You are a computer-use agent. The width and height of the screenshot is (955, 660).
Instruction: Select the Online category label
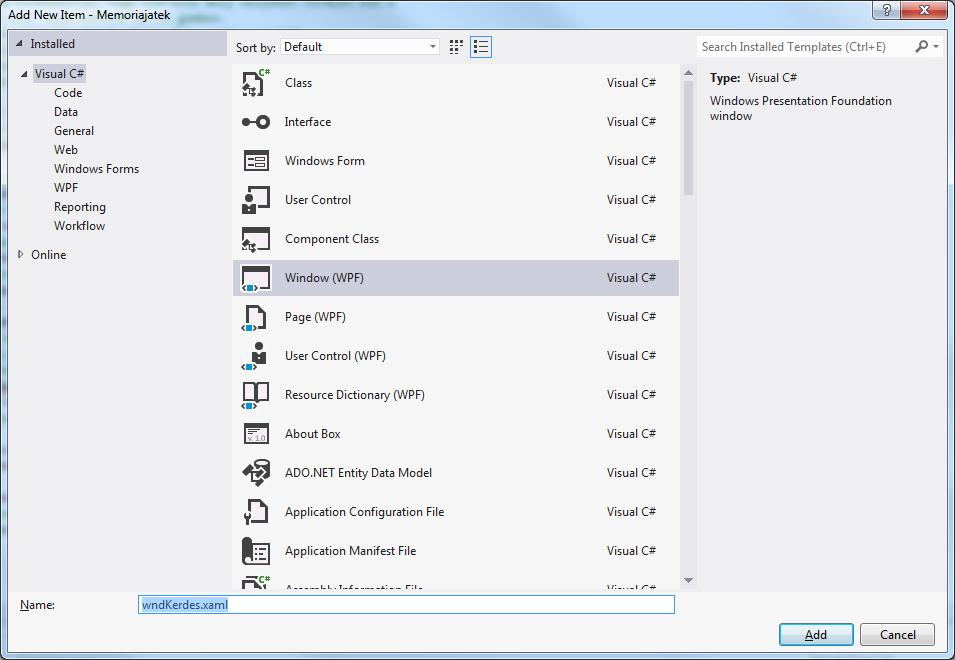point(49,255)
